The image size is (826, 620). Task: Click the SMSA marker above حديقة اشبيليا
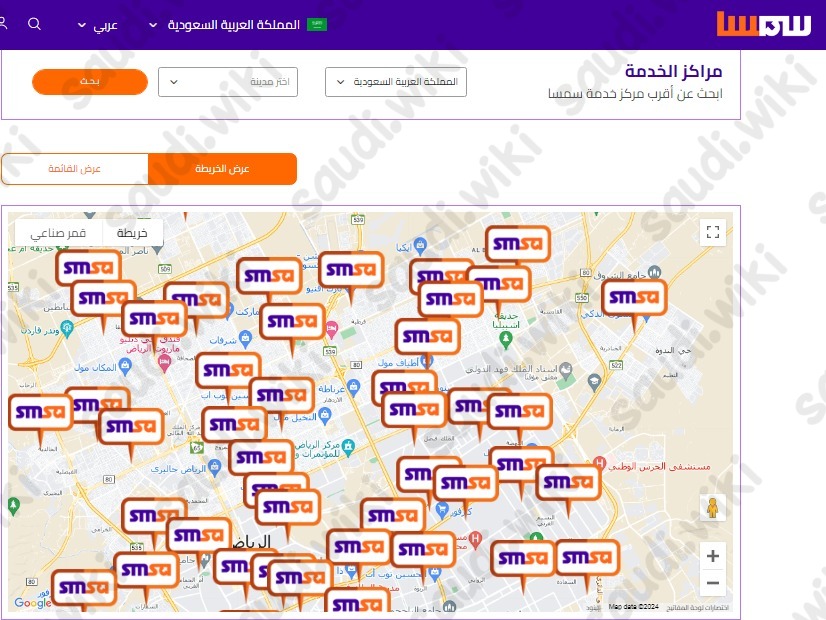[499, 283]
